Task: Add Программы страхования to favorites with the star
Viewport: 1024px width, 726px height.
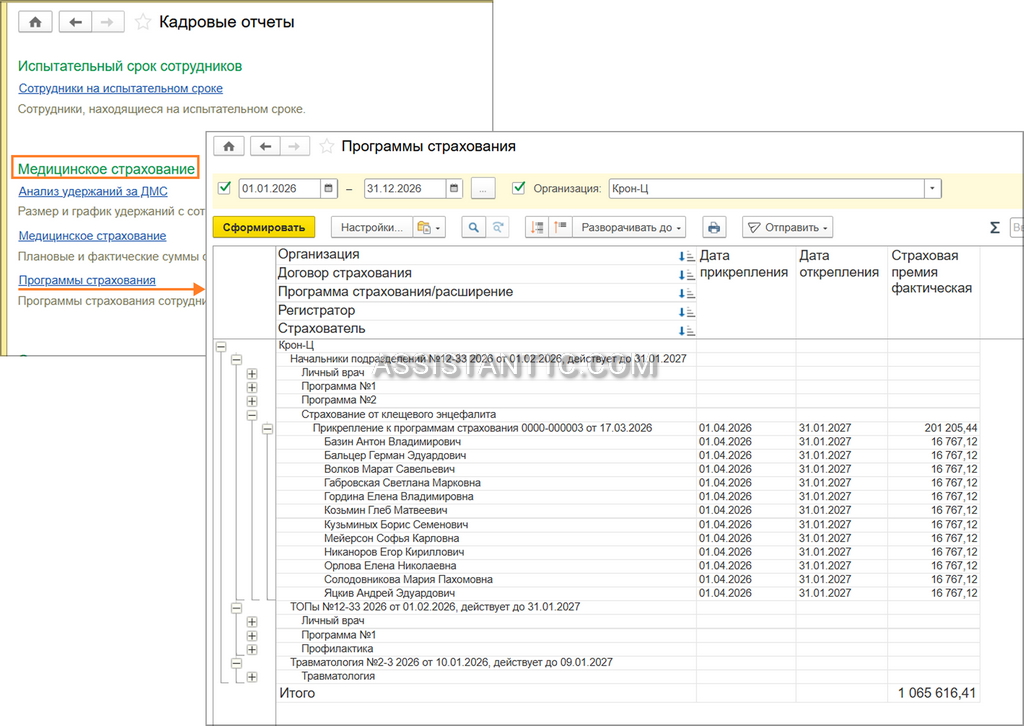Action: tap(327, 146)
